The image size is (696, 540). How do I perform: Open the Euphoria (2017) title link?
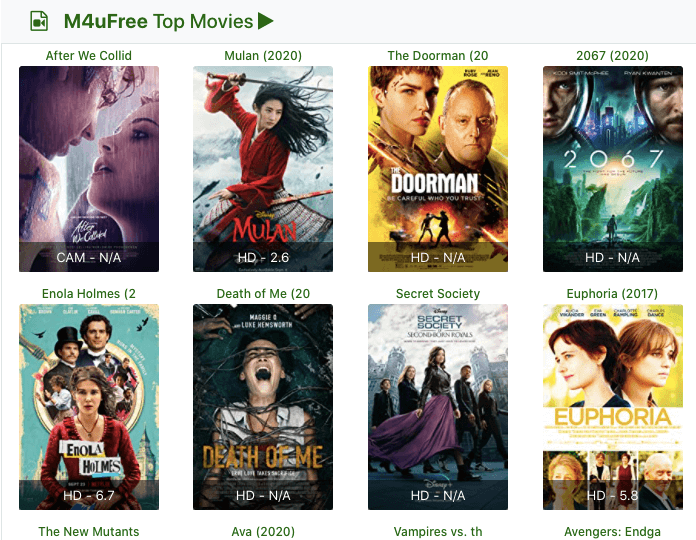coord(613,293)
